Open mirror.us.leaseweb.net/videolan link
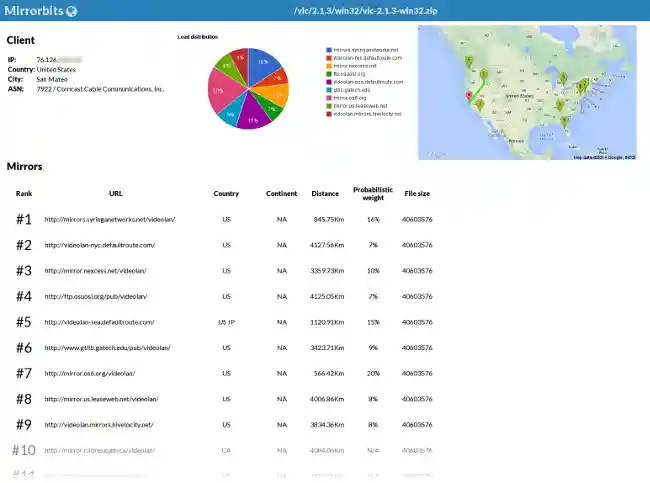 pos(101,399)
